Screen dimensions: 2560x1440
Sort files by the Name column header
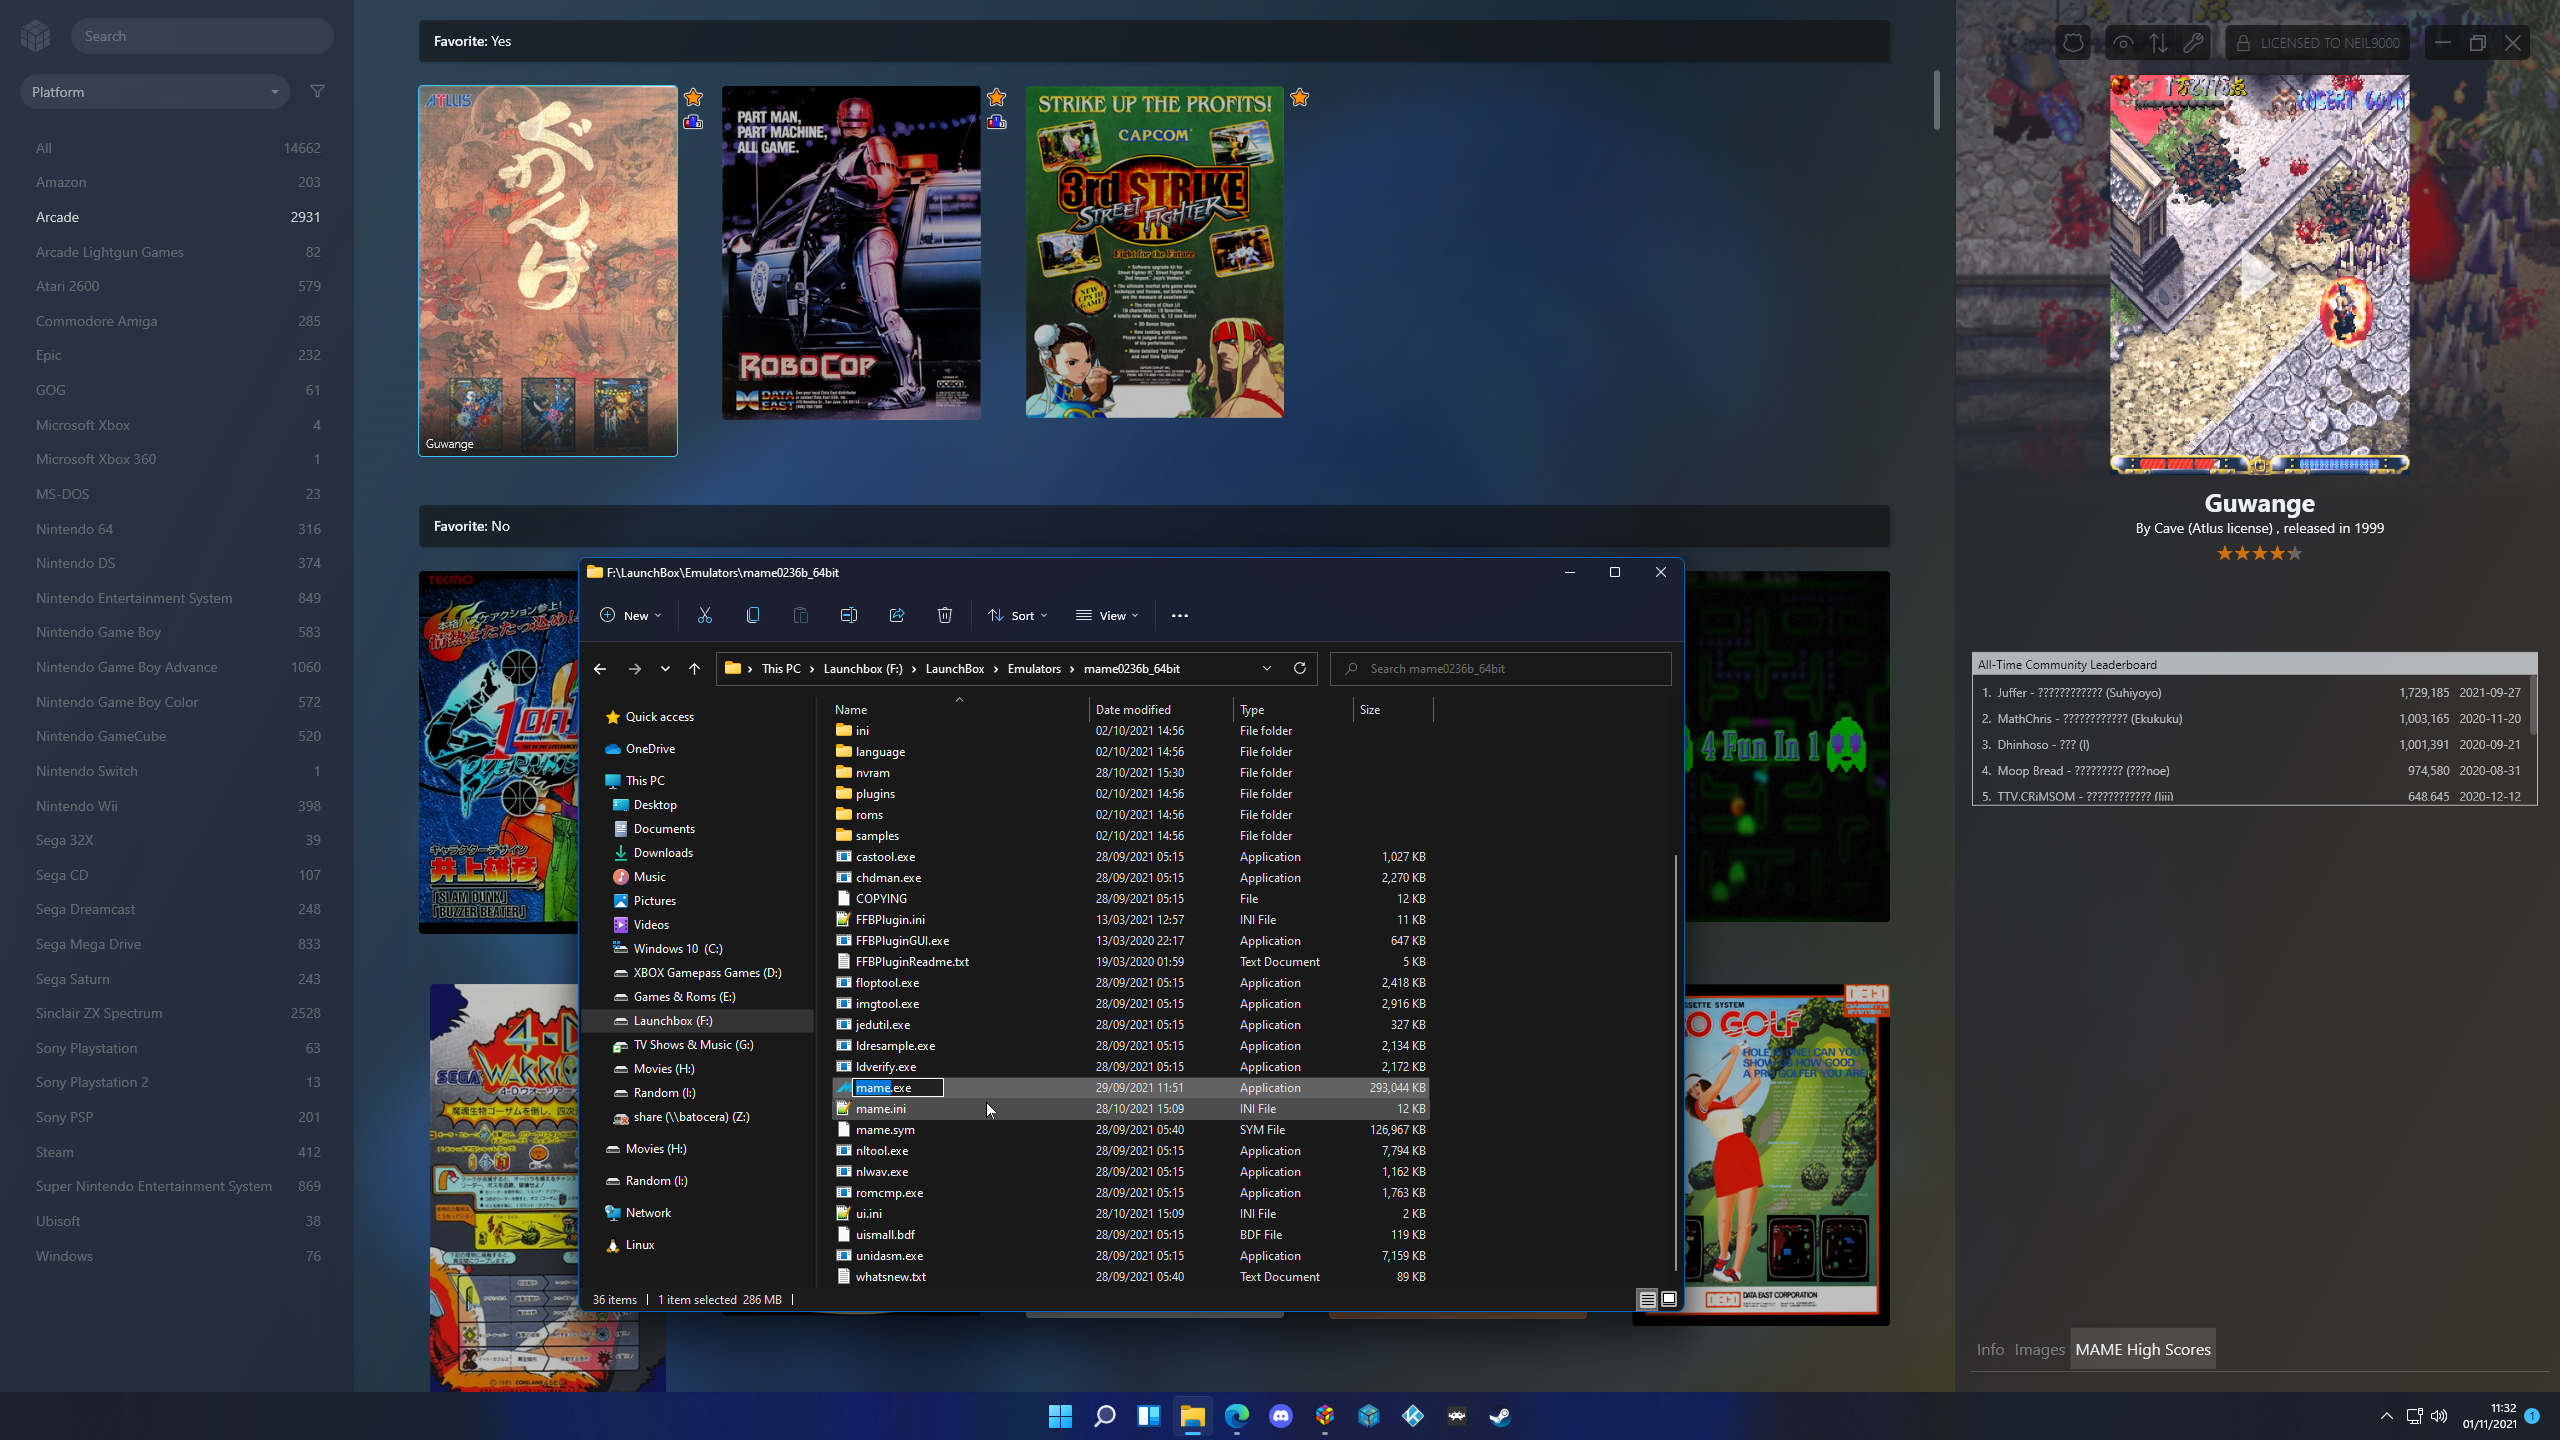(x=958, y=709)
